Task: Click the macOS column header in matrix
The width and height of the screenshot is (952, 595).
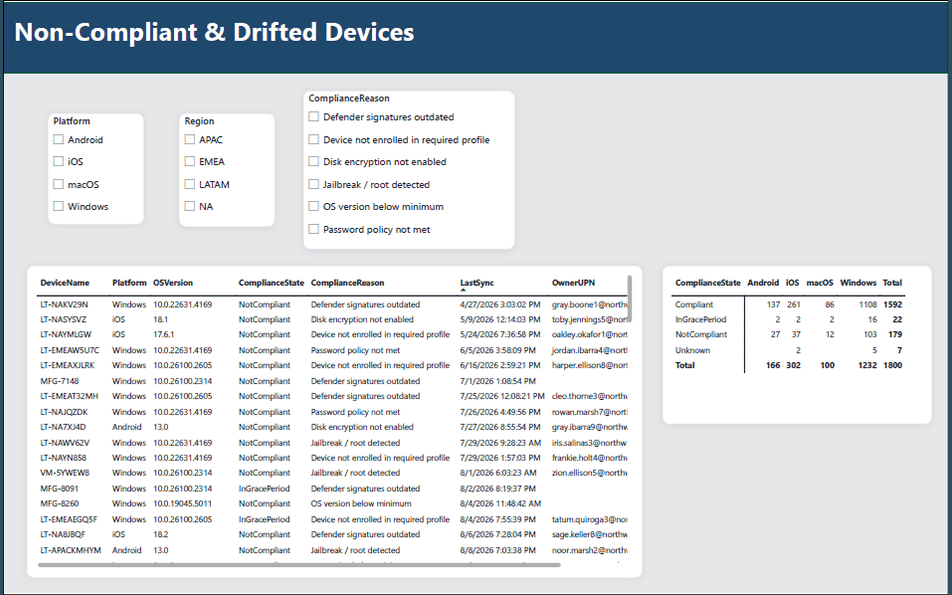Action: click(x=820, y=283)
